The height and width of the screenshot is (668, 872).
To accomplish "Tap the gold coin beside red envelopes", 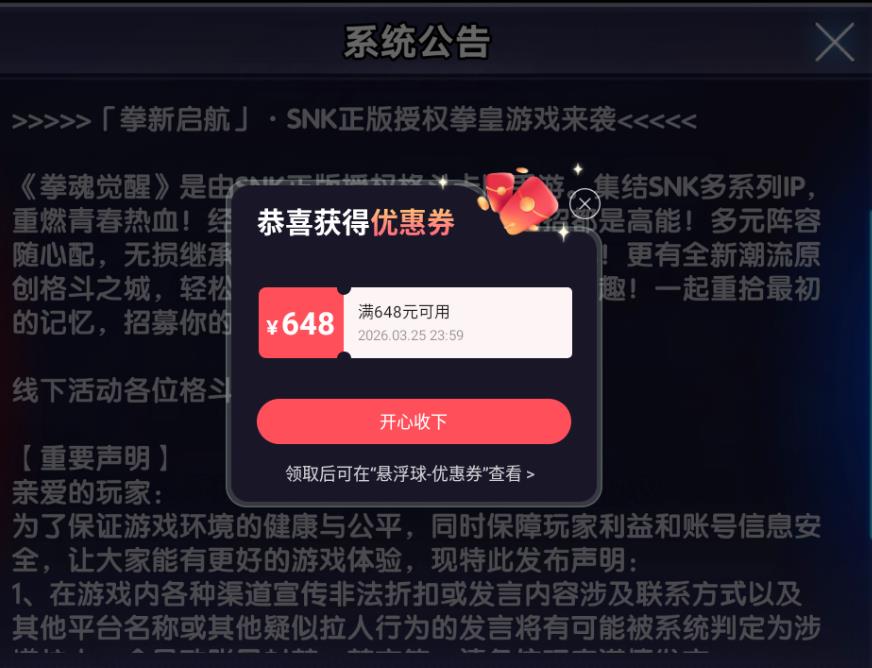I will (x=482, y=202).
